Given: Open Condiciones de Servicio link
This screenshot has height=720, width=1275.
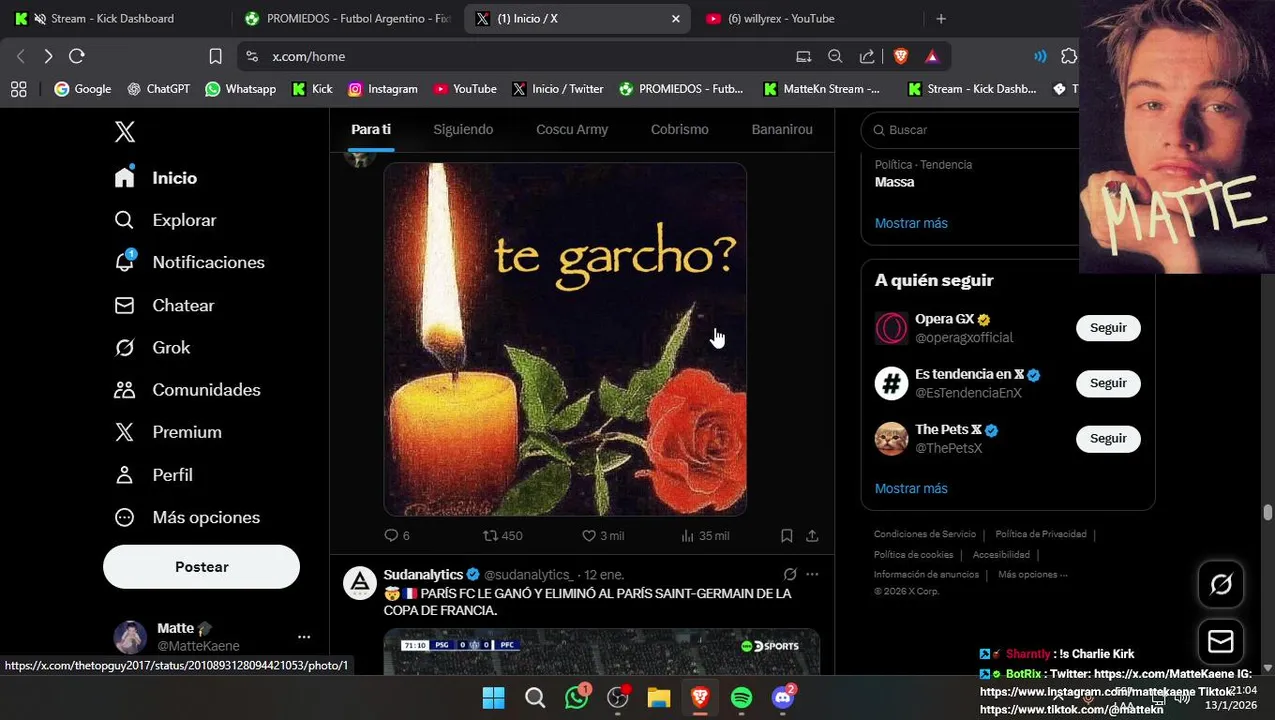Looking at the screenshot, I should [x=925, y=534].
